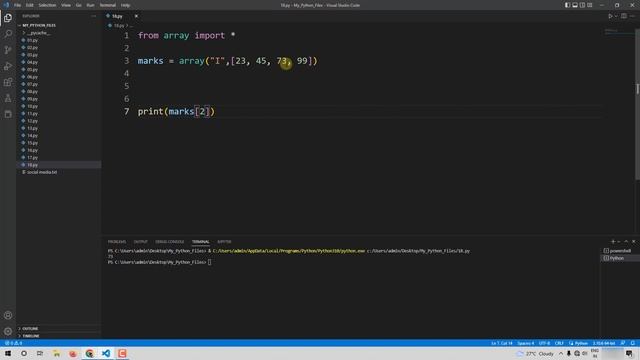Open the Accounts icon in activity bar
Screen dimensions: 640x360
(8, 315)
